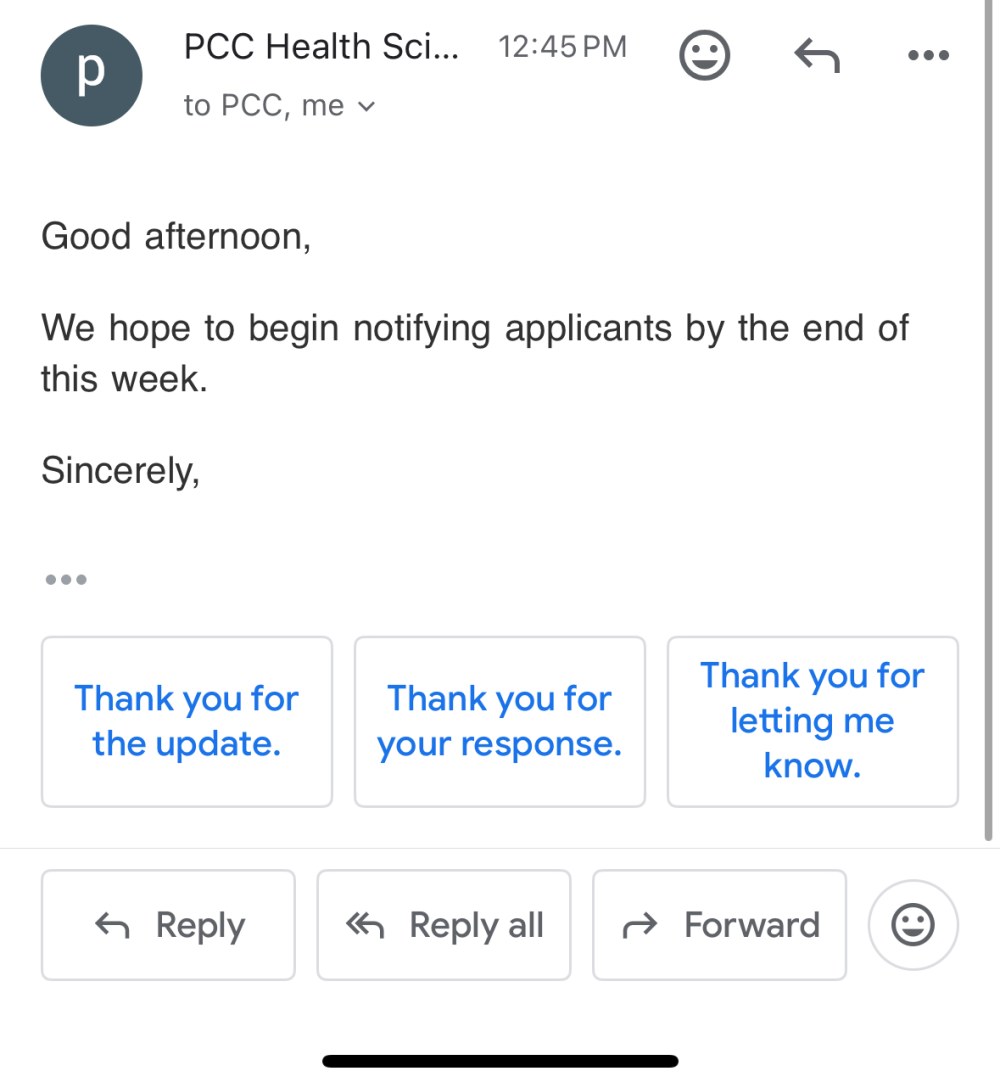The height and width of the screenshot is (1088, 1000).
Task: Open the emoji reaction picker in the header
Action: (704, 55)
